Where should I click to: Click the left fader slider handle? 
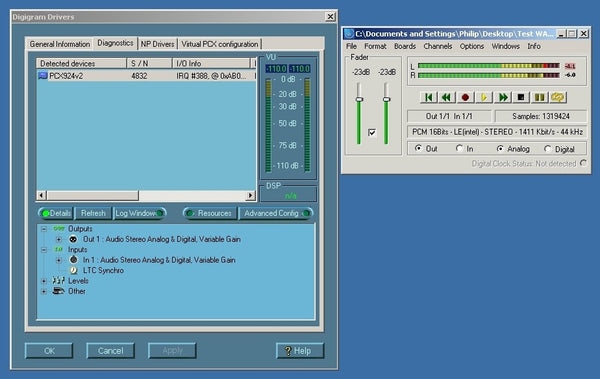point(359,100)
